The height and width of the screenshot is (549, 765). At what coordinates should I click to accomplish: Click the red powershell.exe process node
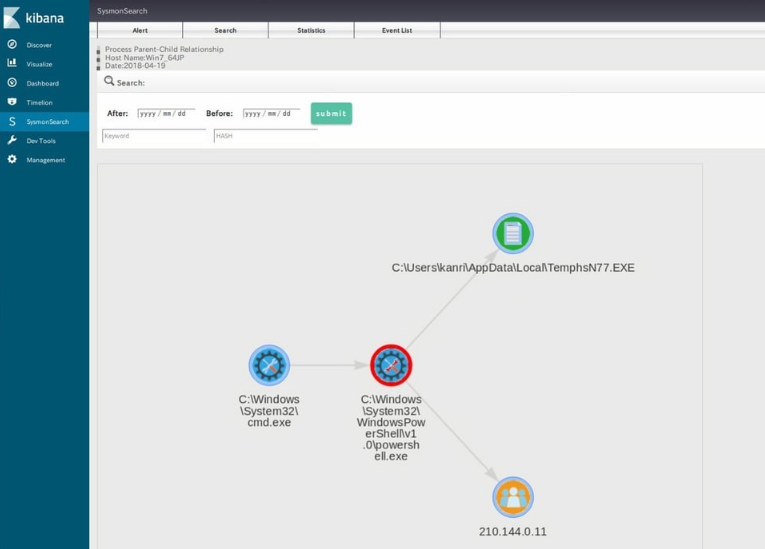391,366
